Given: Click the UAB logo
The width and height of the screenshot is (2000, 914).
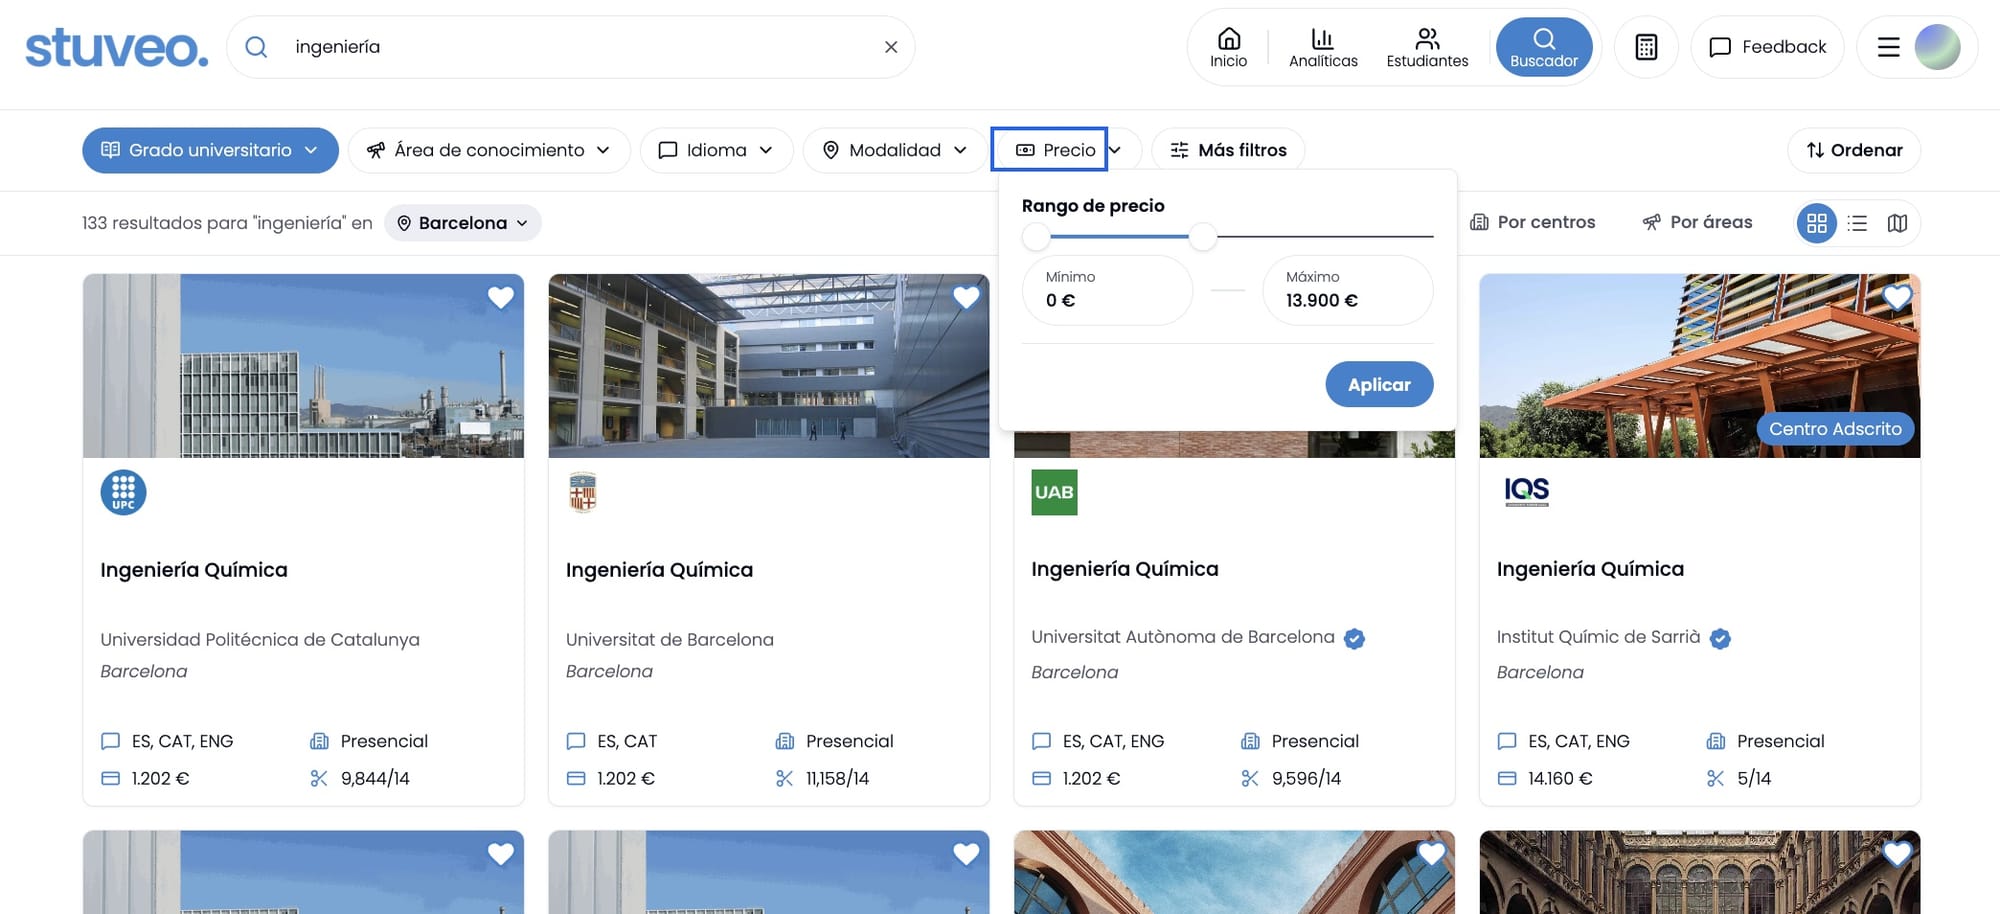Looking at the screenshot, I should pos(1054,492).
